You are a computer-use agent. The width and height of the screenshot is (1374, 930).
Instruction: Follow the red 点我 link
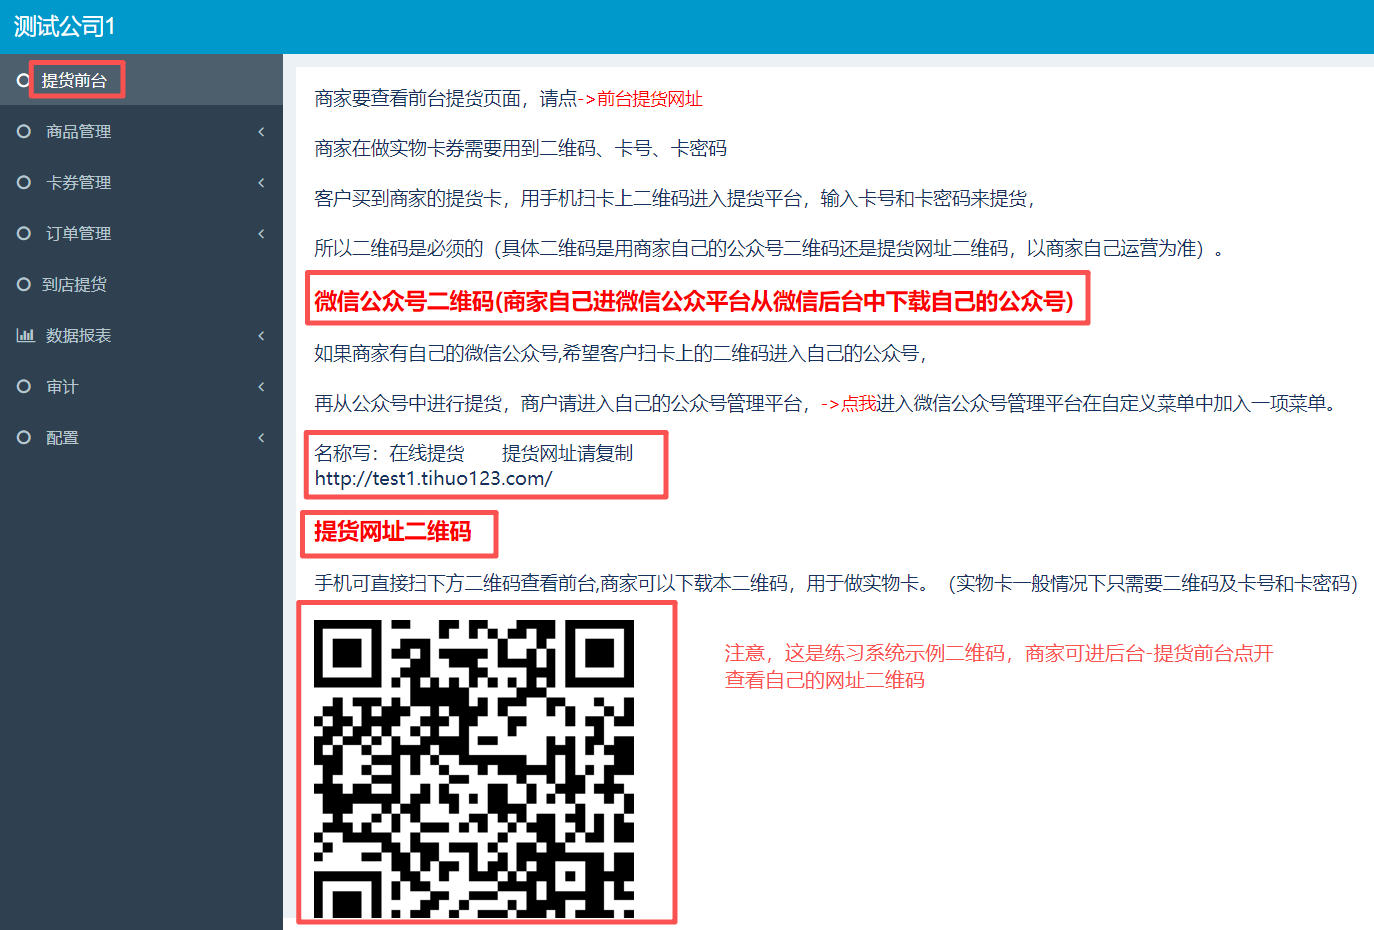tap(858, 403)
